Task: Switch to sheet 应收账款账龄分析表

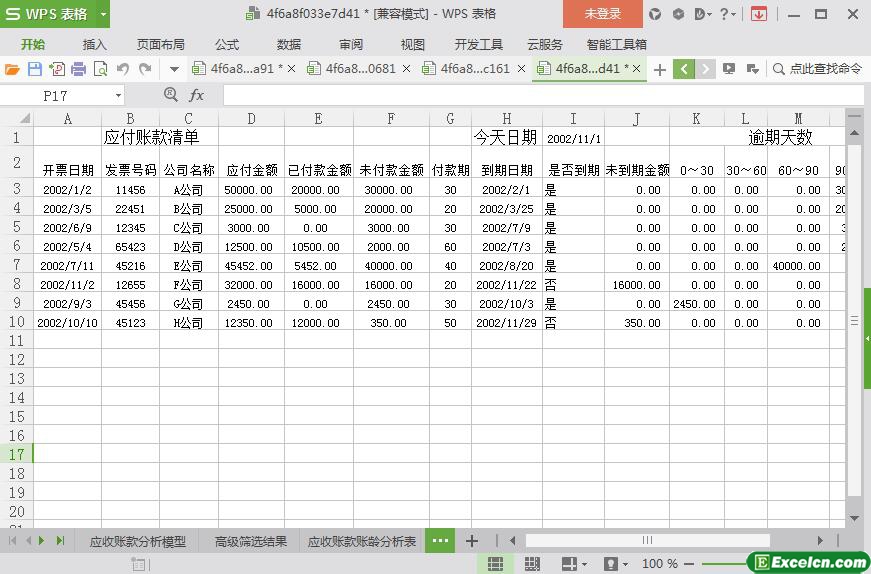Action: tap(362, 541)
